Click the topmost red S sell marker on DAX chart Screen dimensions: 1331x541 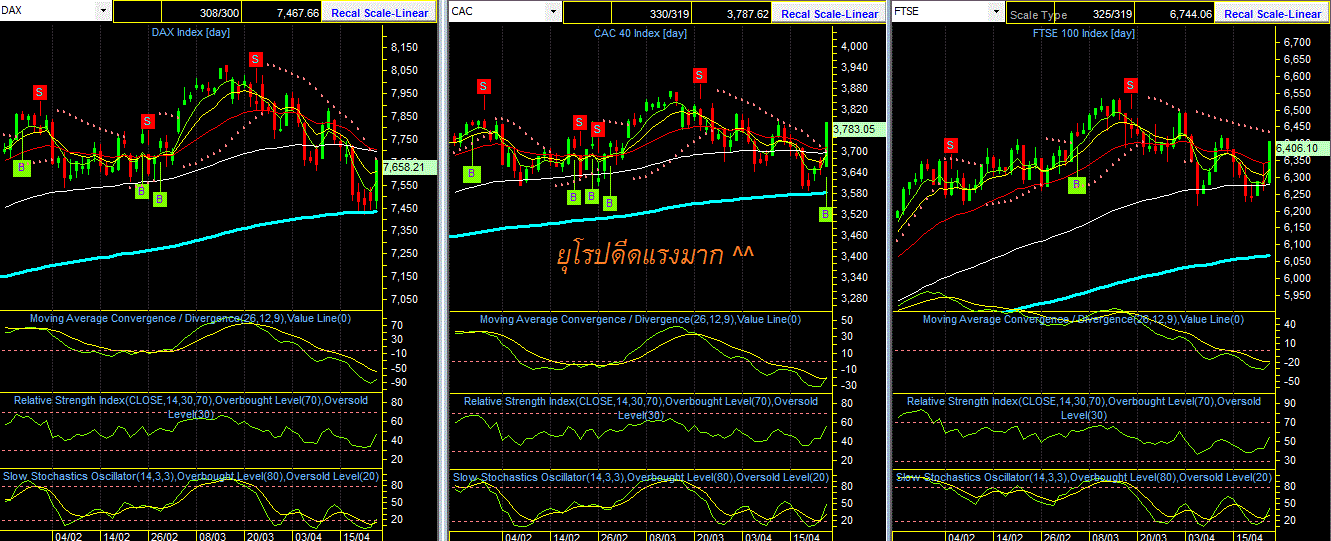tap(256, 59)
